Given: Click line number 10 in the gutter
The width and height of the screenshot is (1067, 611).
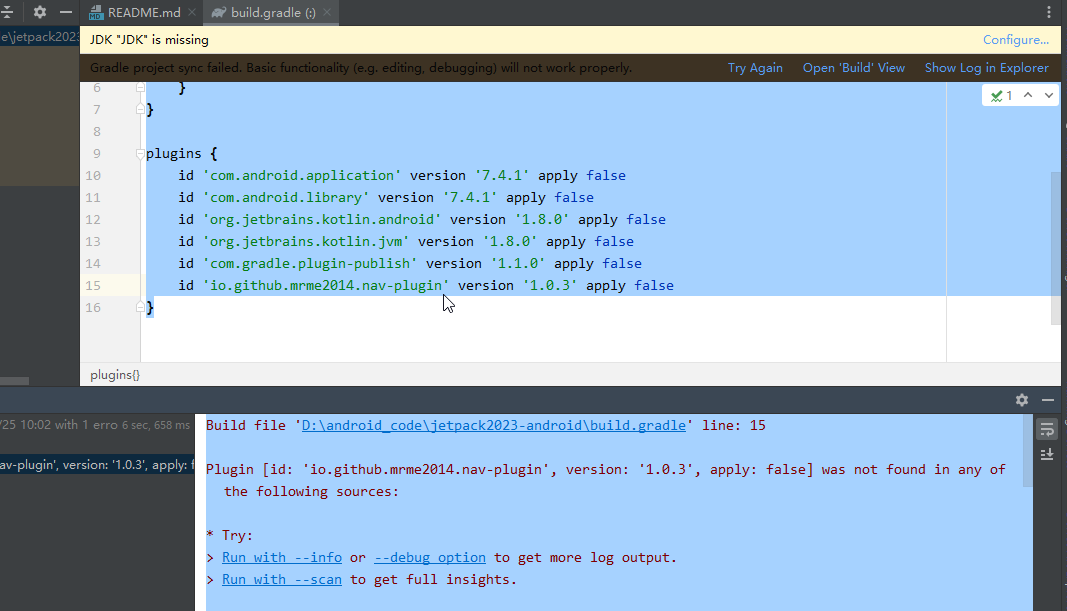Looking at the screenshot, I should click(x=93, y=176).
